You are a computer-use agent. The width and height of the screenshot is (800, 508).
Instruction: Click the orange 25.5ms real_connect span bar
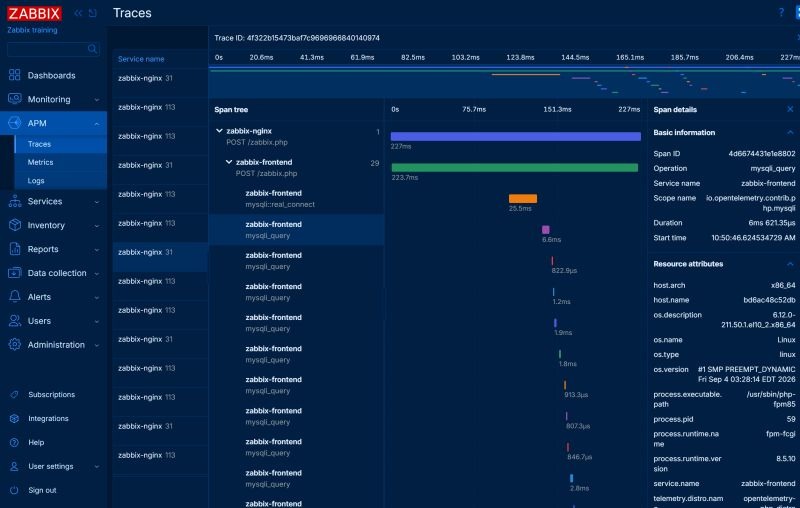tap(523, 198)
